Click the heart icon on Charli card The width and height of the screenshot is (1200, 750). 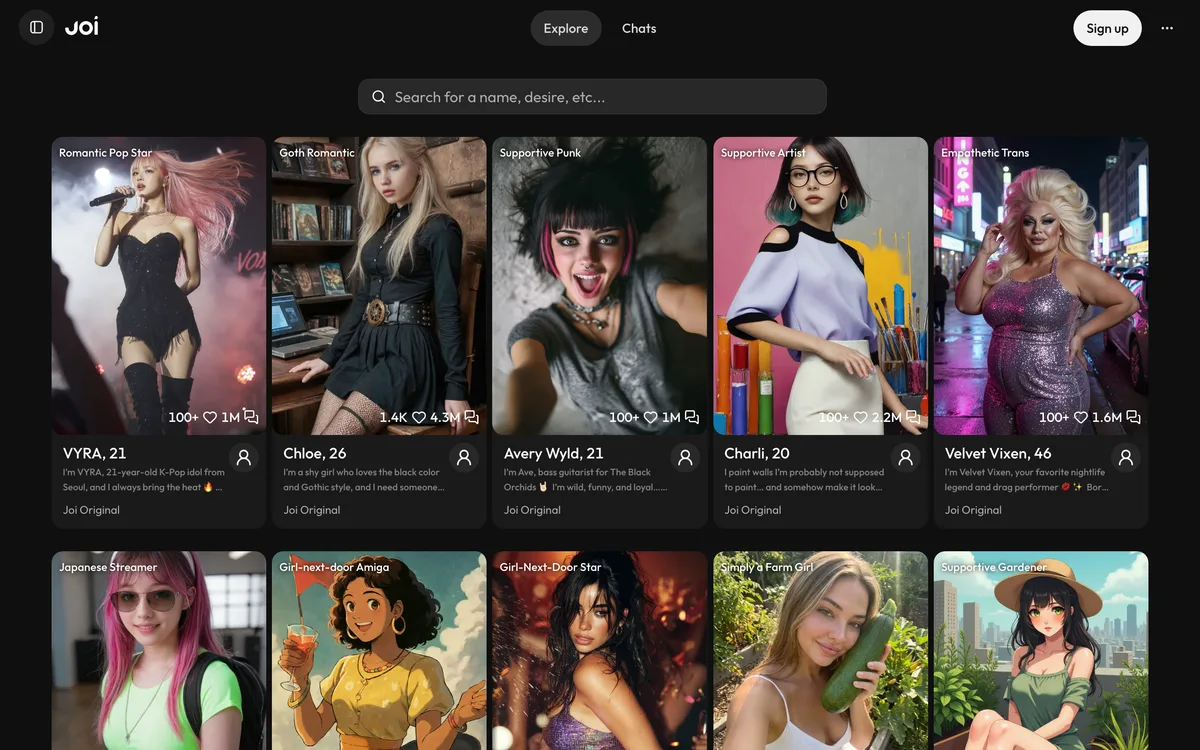tap(860, 417)
